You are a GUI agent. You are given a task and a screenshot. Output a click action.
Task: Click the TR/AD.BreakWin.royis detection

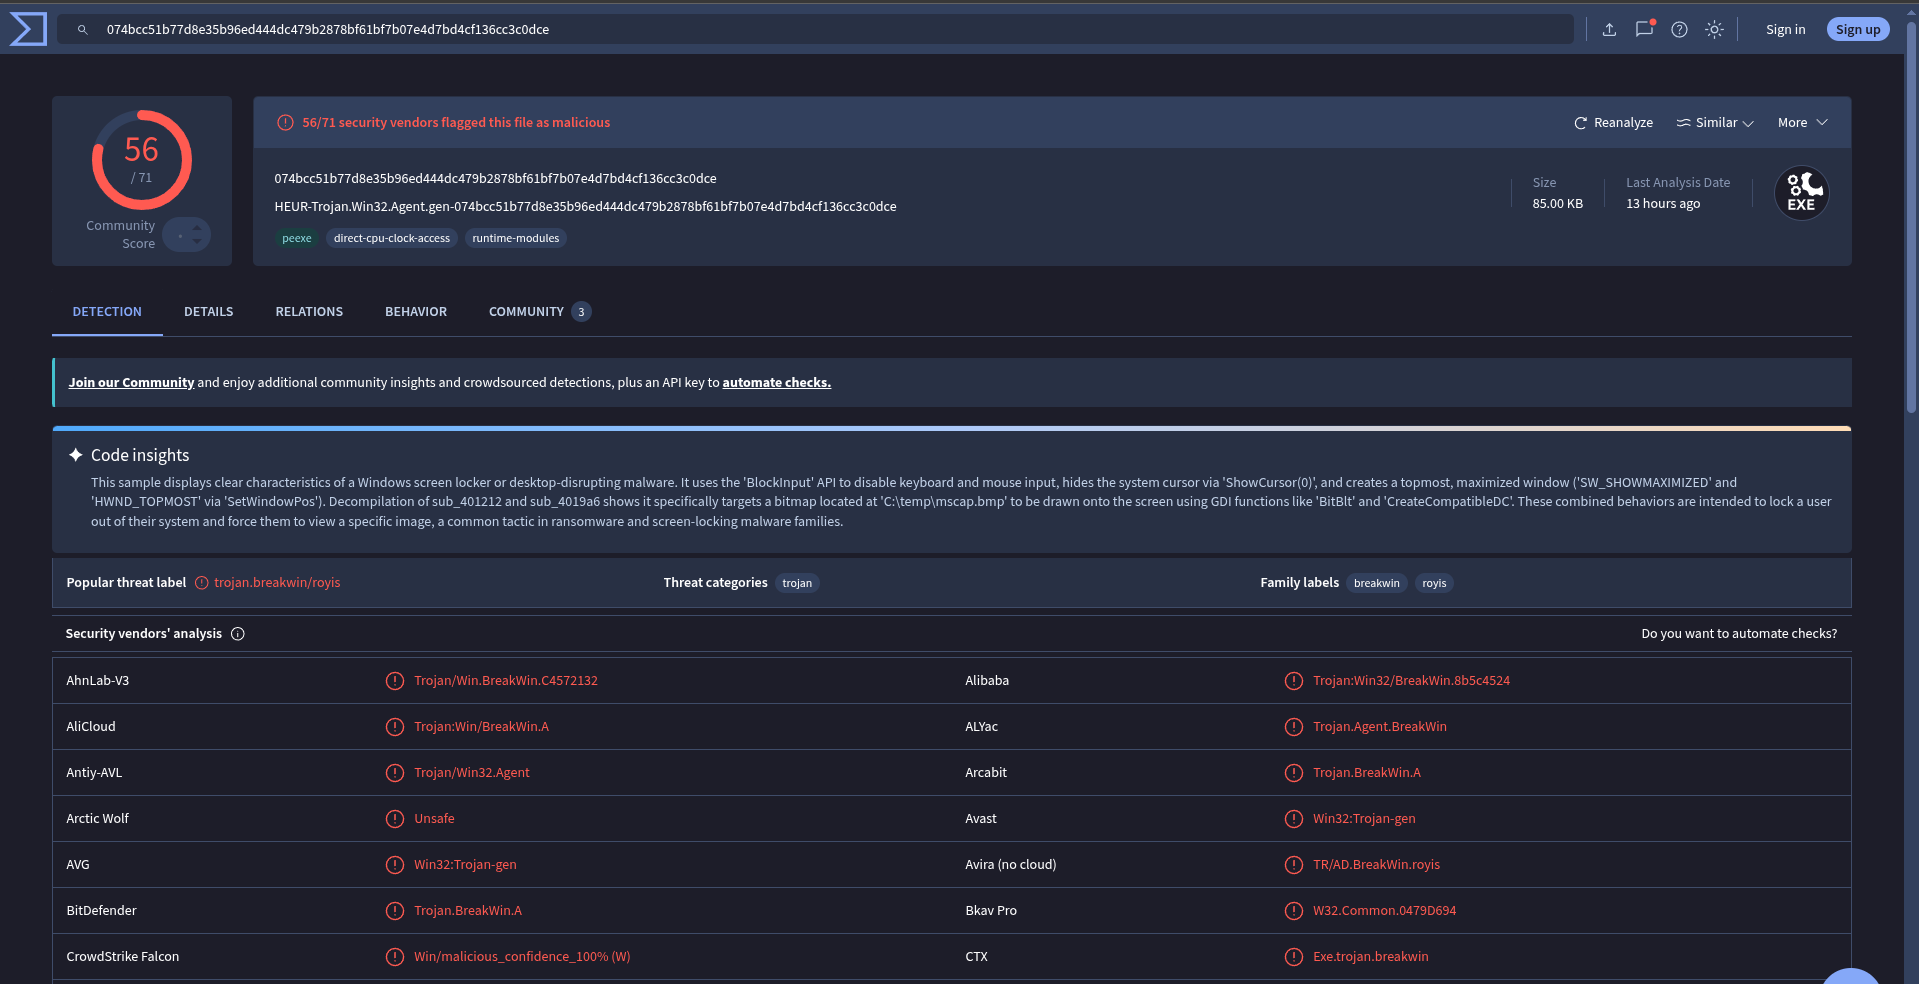(x=1376, y=865)
